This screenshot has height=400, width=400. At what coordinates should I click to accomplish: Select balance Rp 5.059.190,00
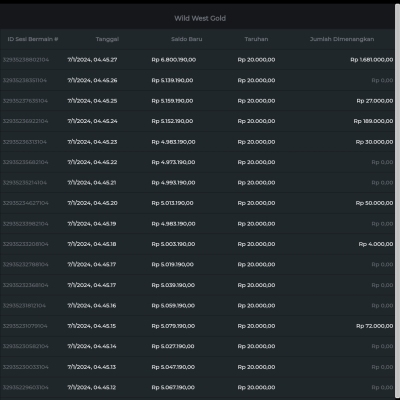173,306
